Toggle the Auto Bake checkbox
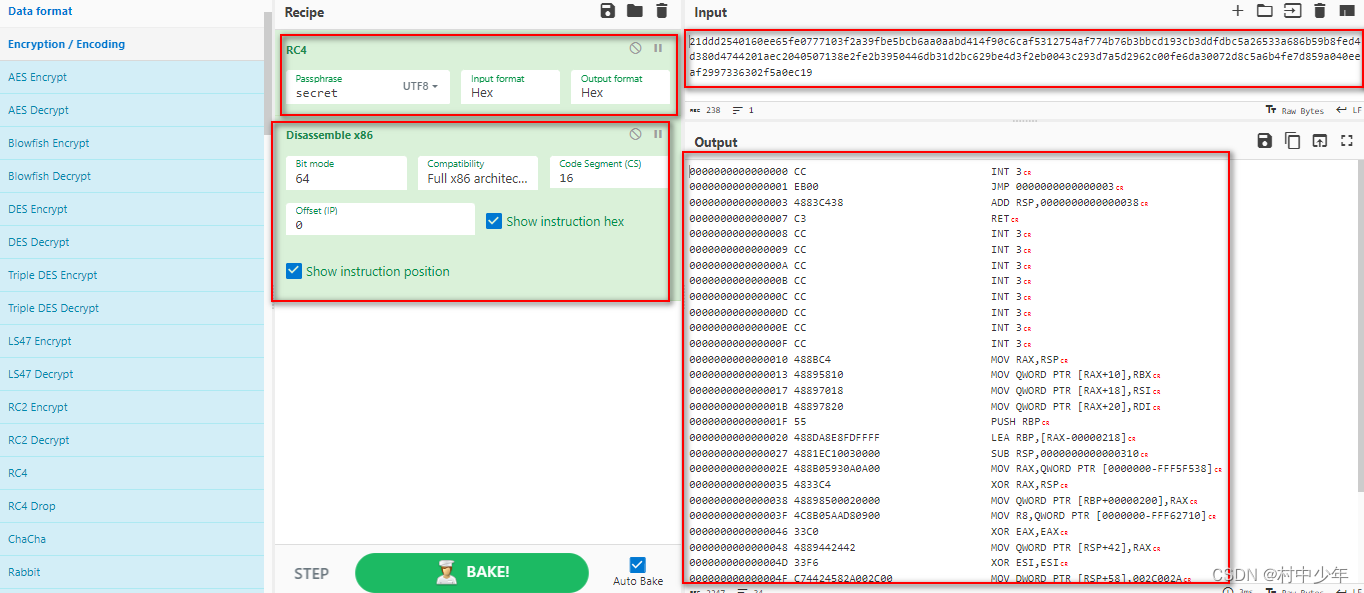The image size is (1364, 593). click(638, 565)
